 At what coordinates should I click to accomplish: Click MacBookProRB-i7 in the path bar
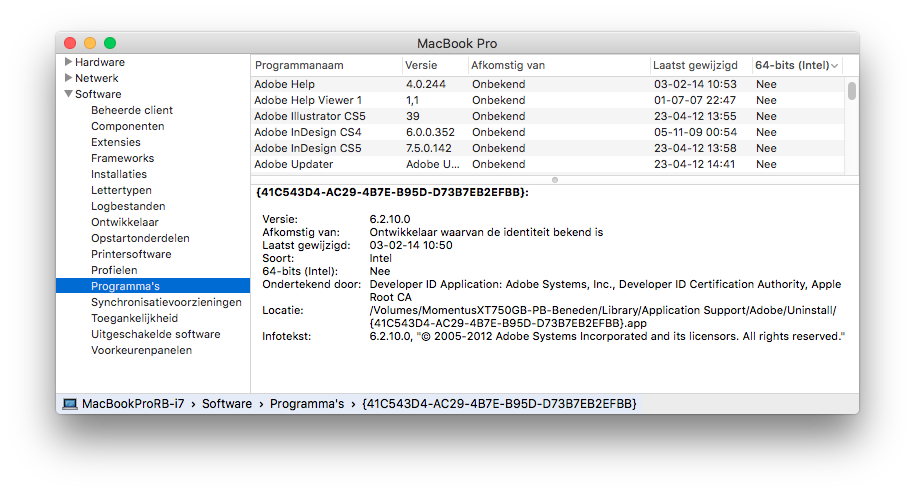point(133,404)
